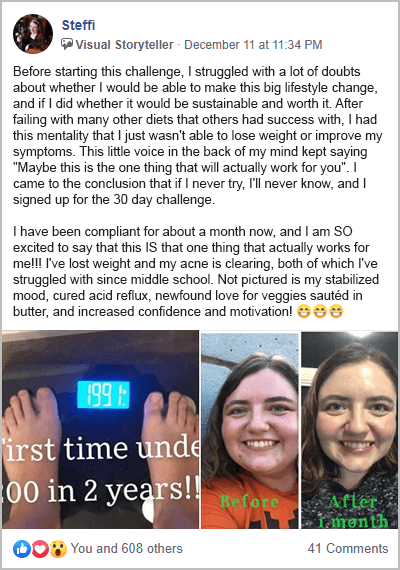Click the yellow Wow reaction face icon
Image resolution: width=400 pixels, height=570 pixels.
(x=58, y=549)
